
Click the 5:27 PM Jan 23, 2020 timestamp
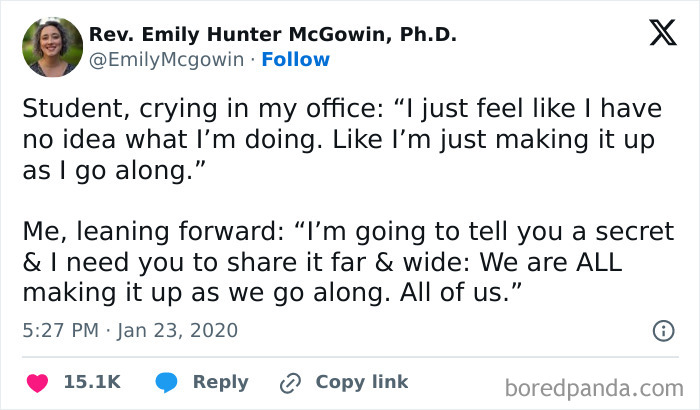[130, 329]
